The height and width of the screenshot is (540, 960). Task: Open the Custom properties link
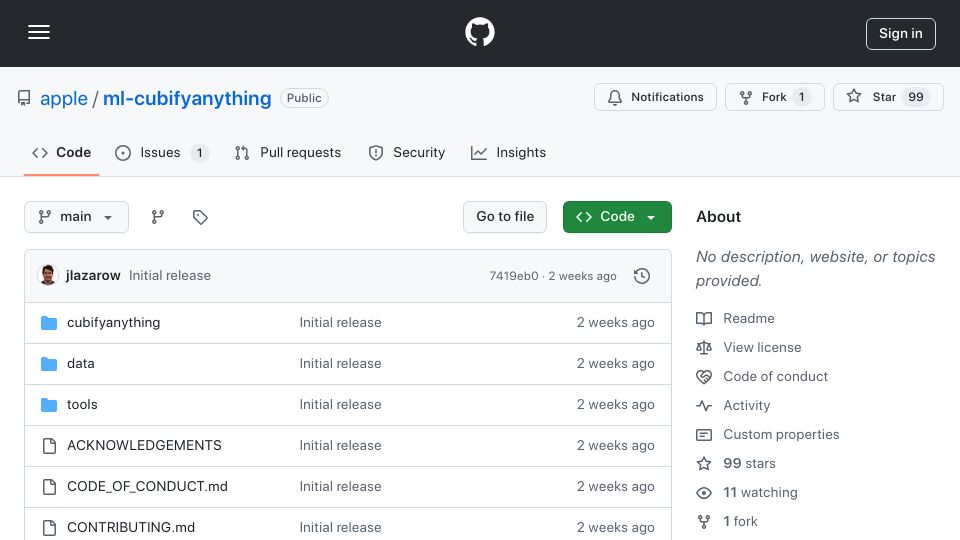click(x=781, y=435)
